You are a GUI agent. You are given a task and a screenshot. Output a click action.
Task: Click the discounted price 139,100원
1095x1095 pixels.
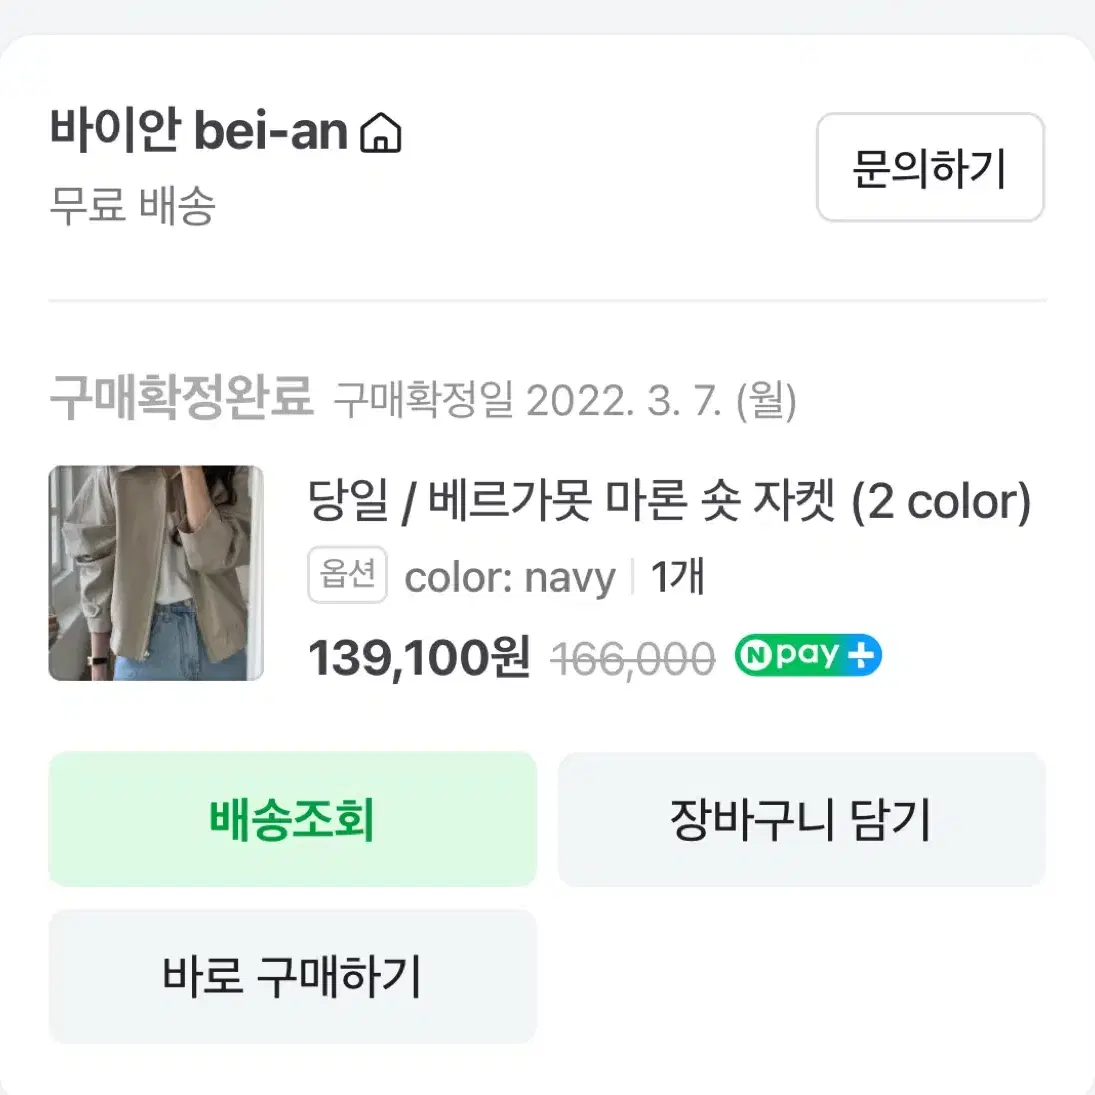click(421, 658)
